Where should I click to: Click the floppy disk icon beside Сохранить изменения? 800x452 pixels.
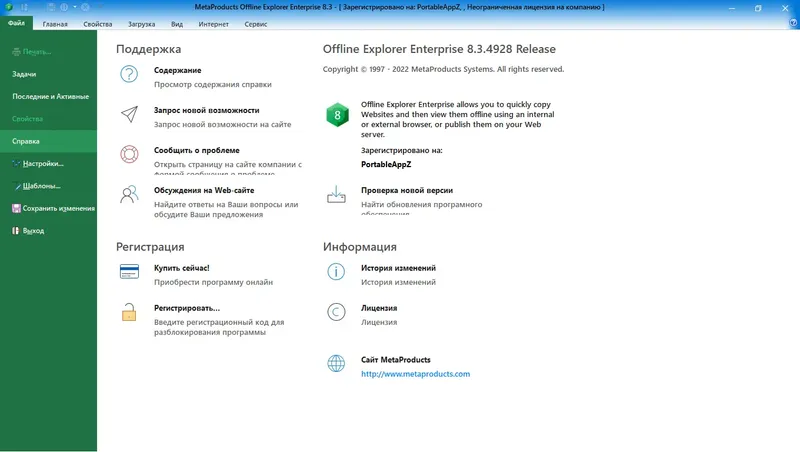pos(16,208)
